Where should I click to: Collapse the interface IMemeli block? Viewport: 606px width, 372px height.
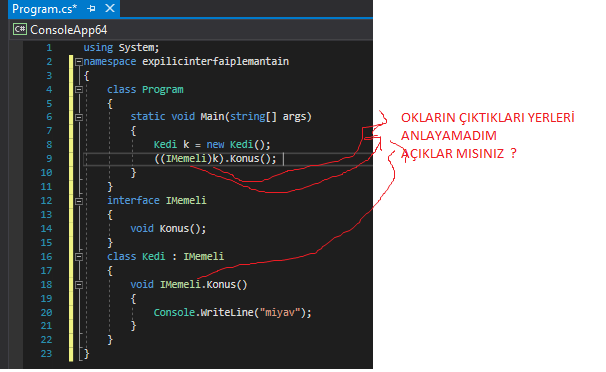coord(79,201)
